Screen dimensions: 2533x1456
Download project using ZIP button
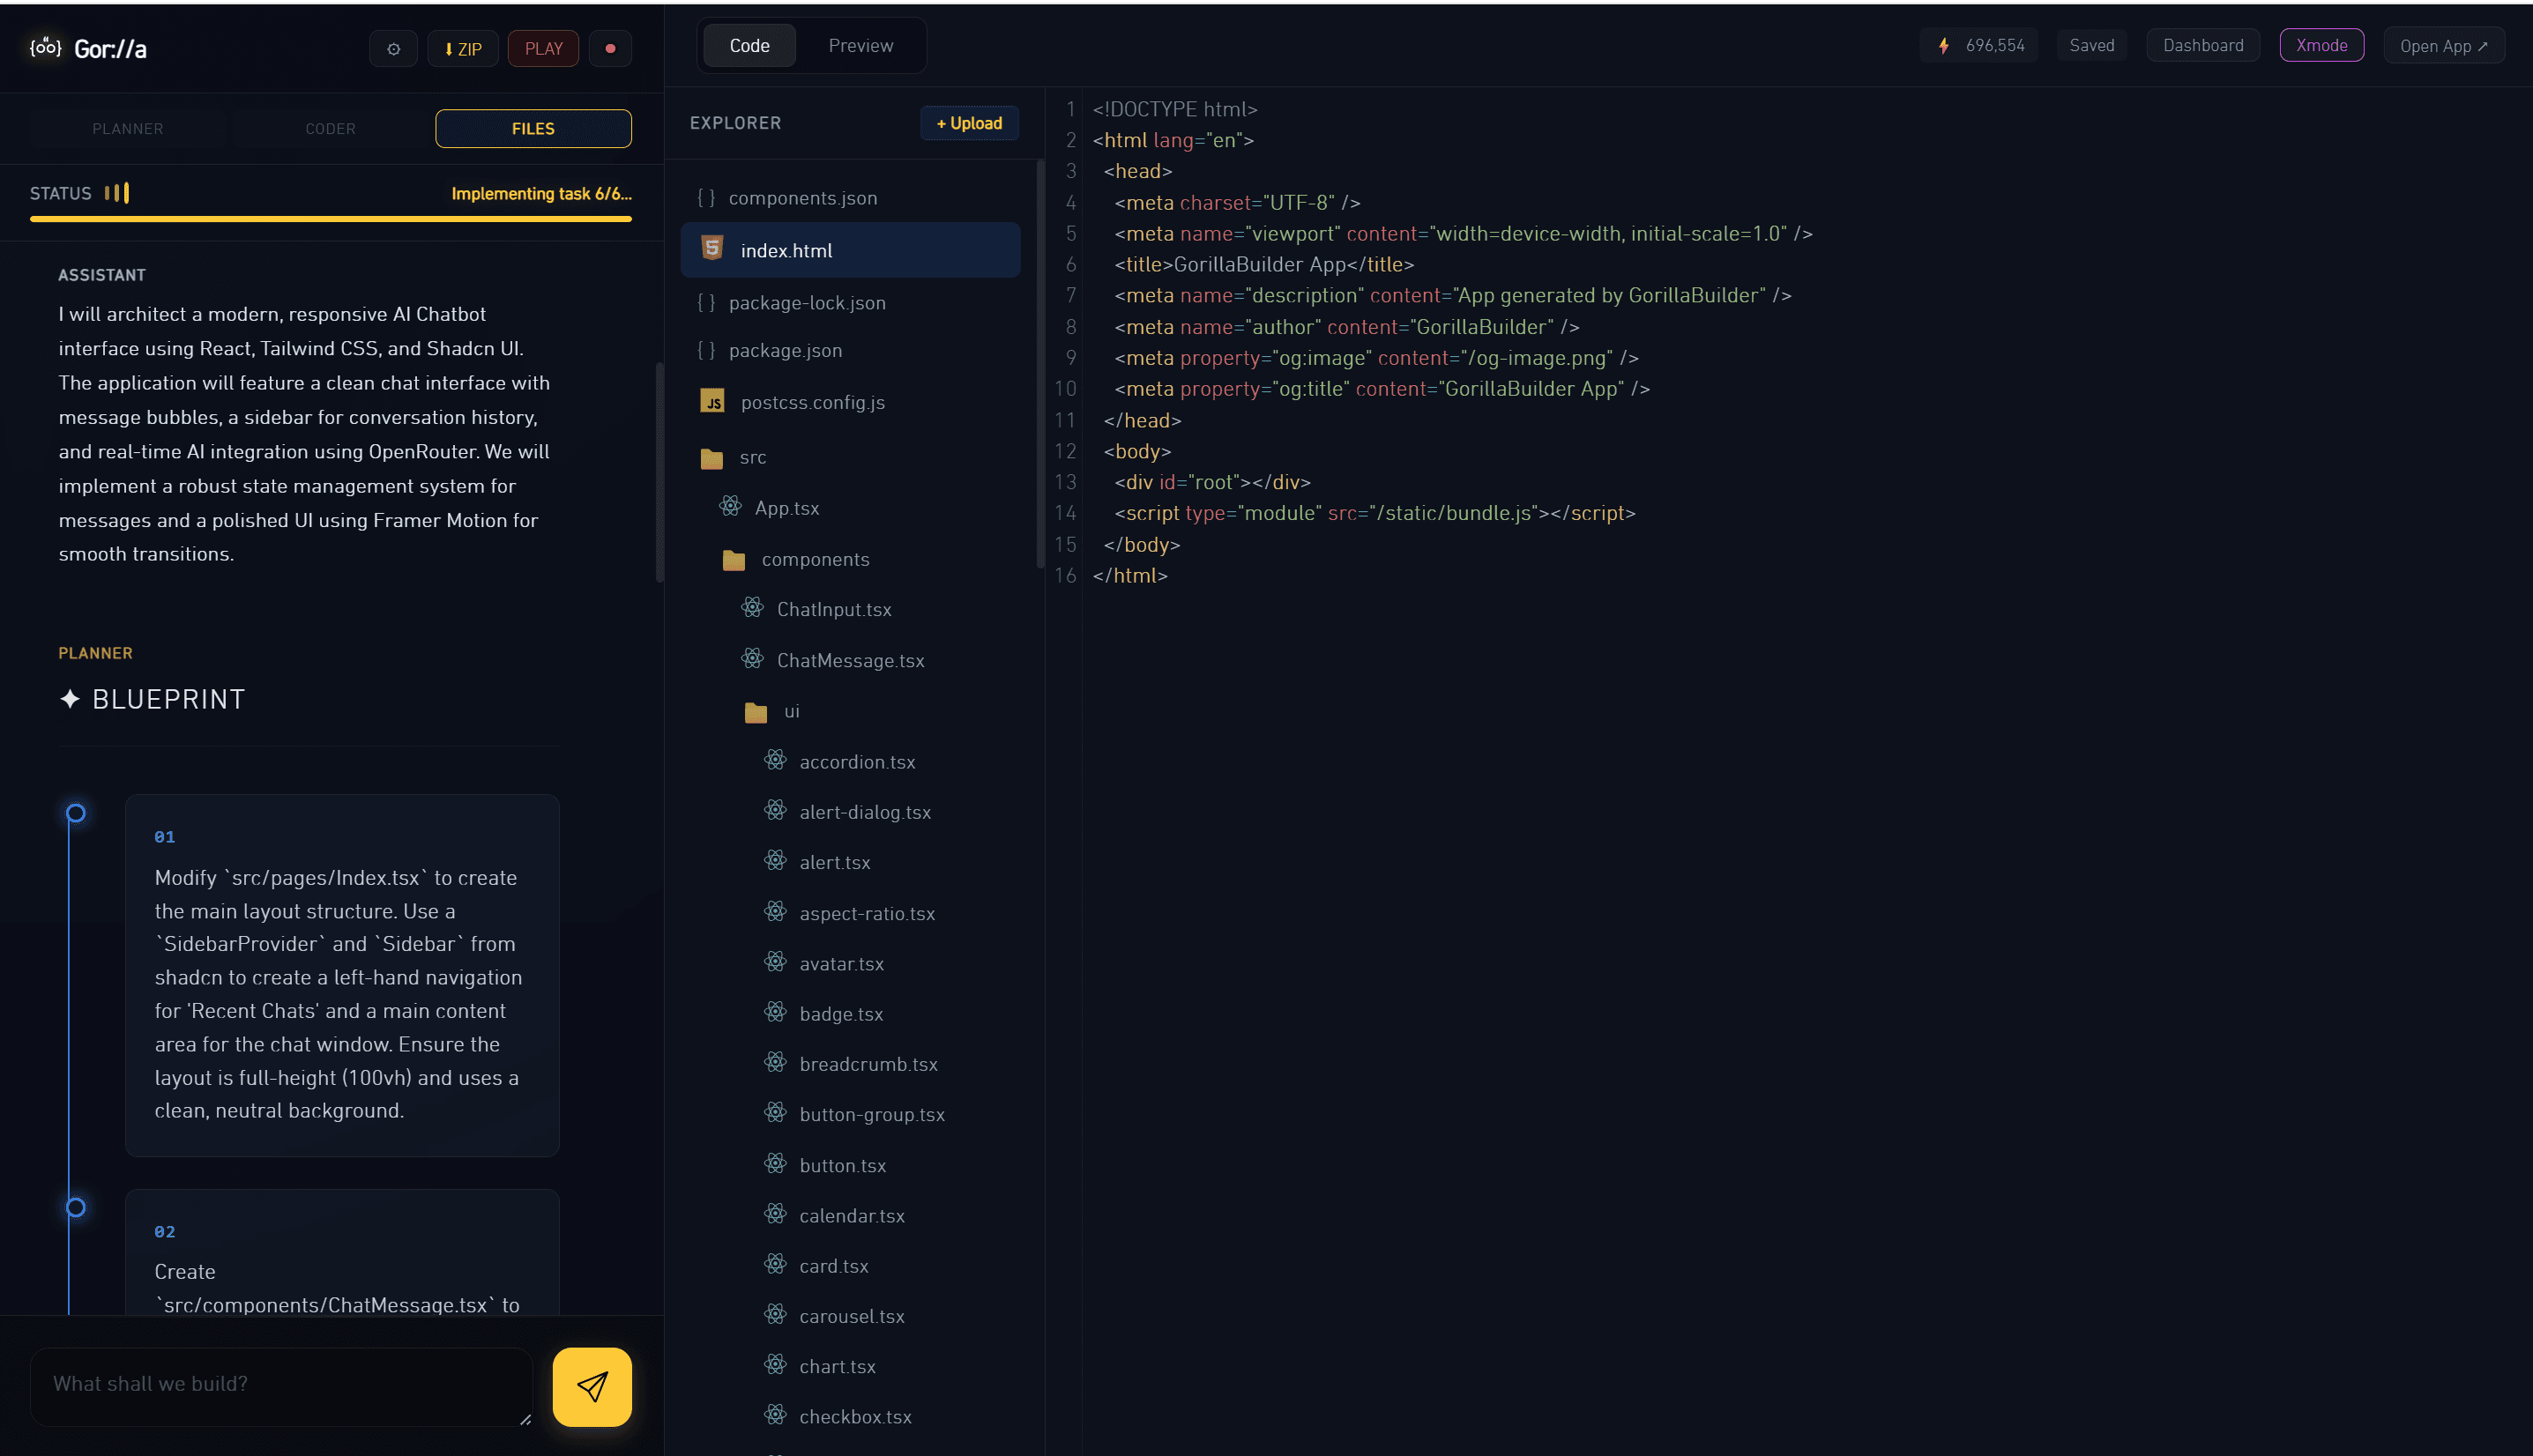[463, 49]
